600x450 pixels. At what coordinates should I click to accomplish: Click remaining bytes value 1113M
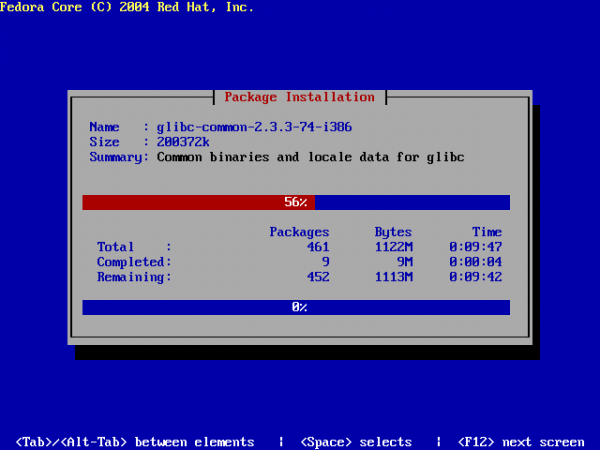point(394,277)
